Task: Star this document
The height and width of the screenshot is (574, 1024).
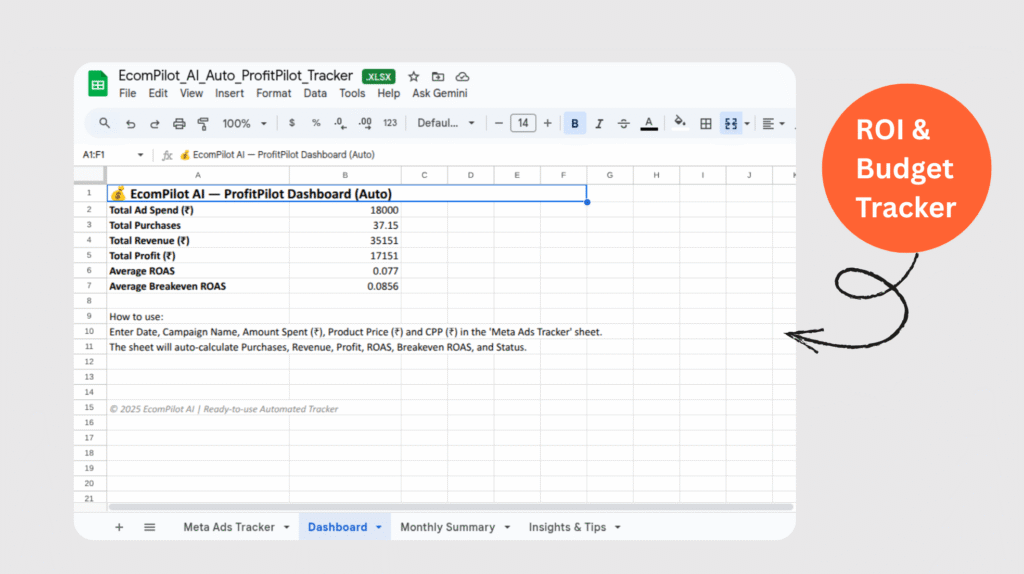Action: pyautogui.click(x=414, y=76)
